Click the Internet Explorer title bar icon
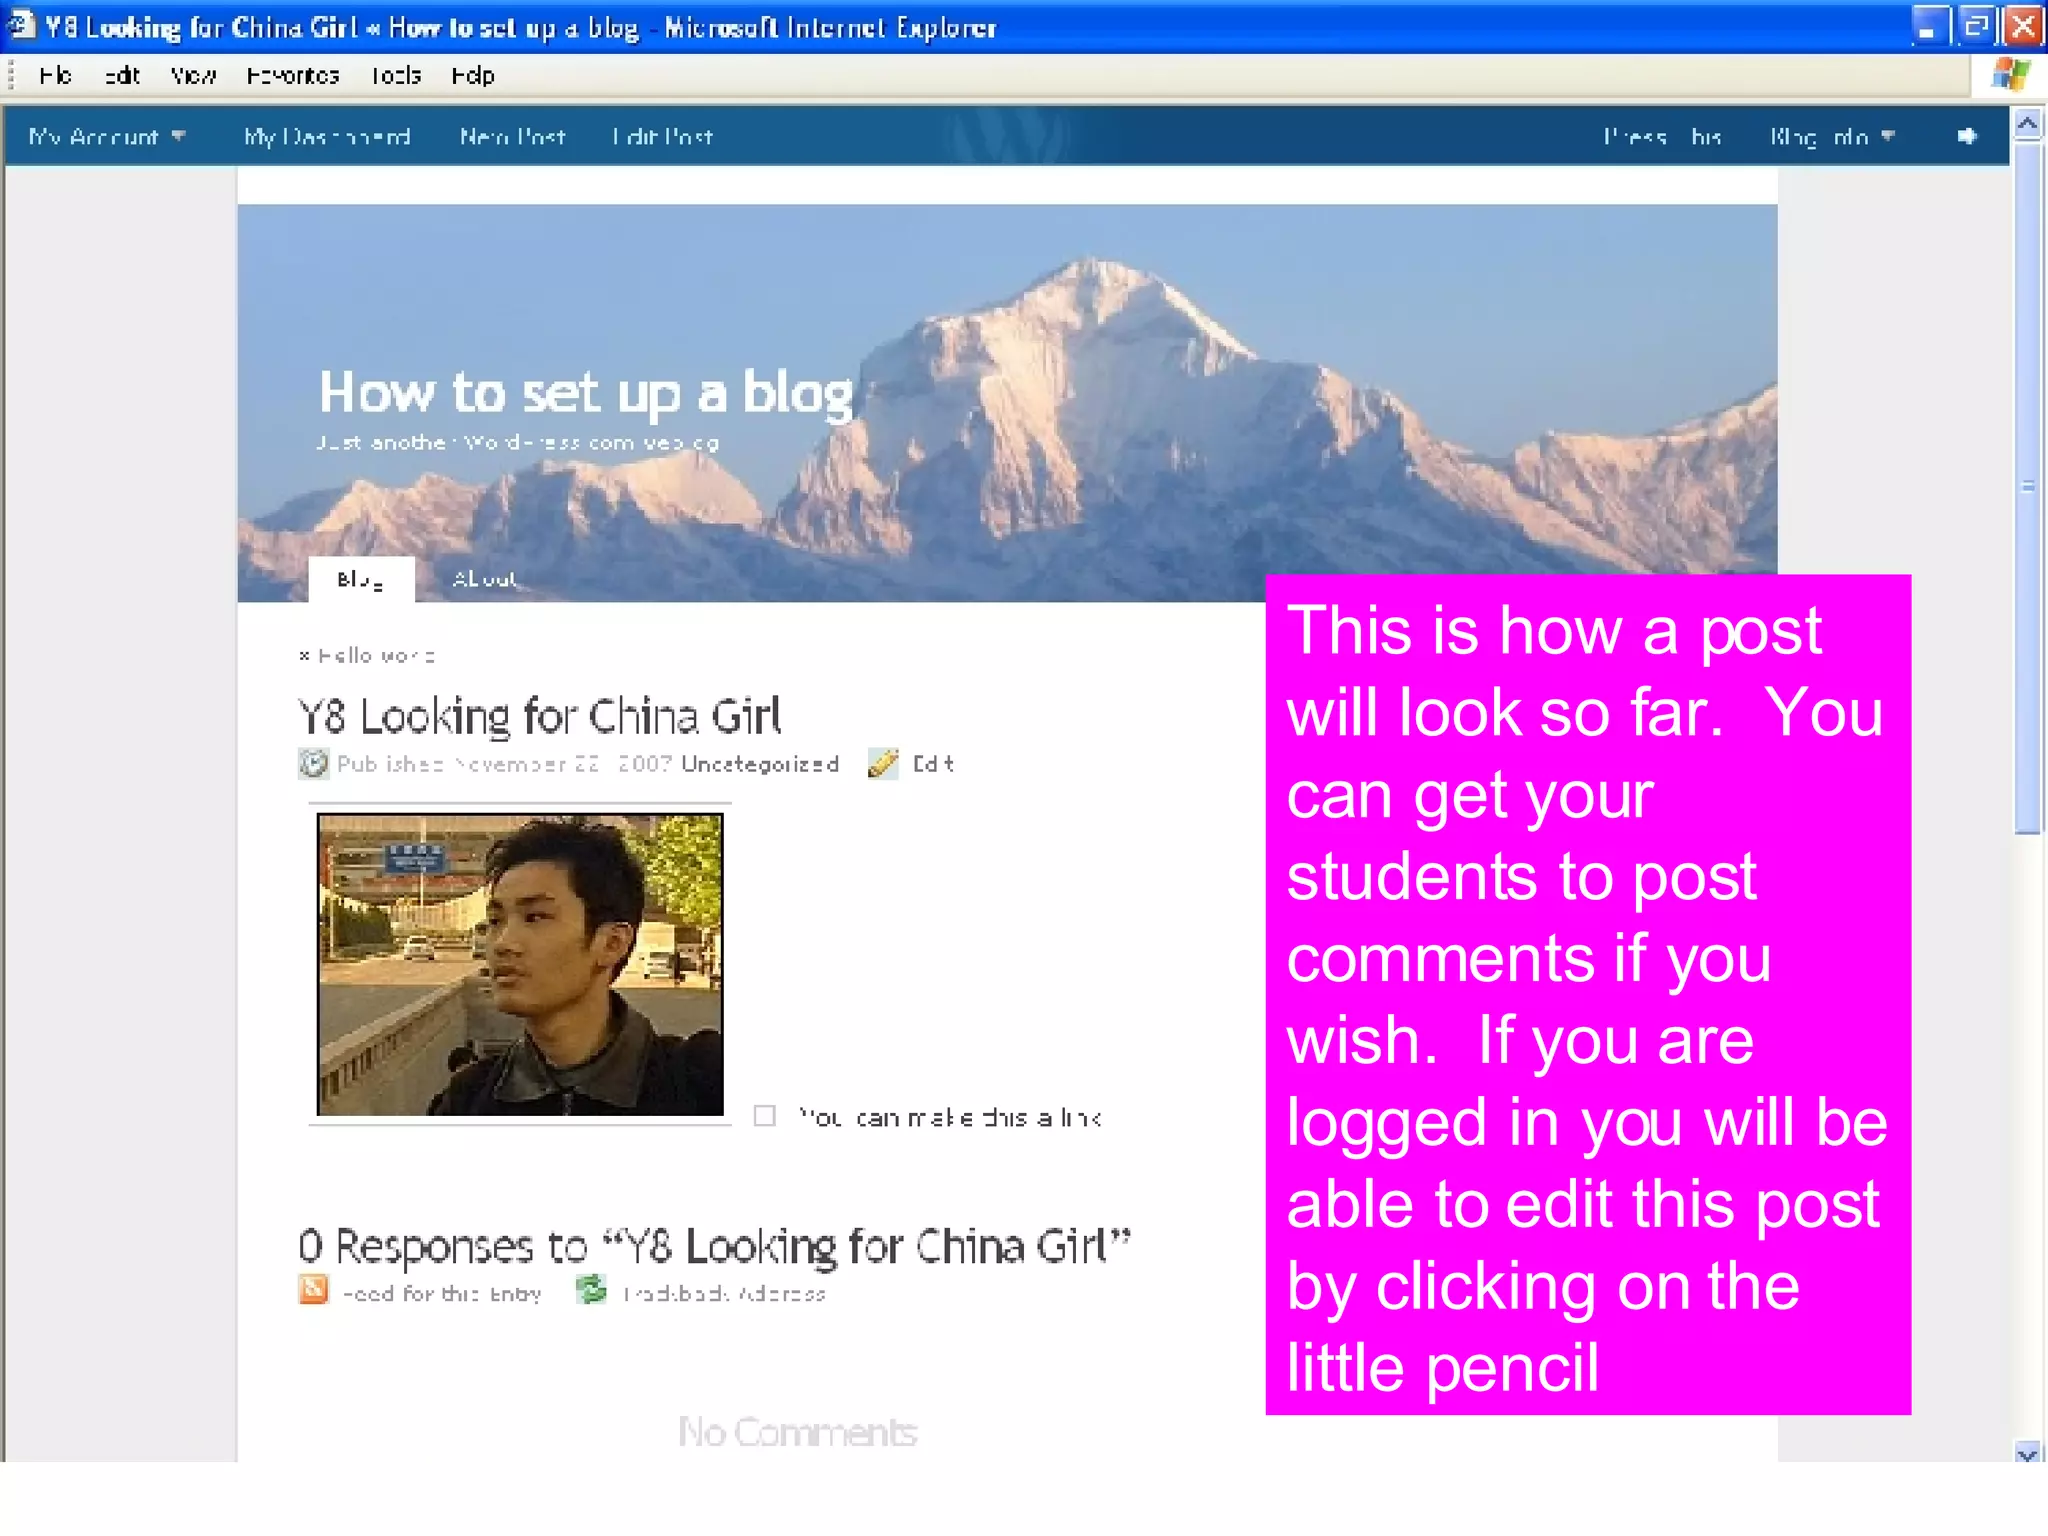 tap(22, 24)
